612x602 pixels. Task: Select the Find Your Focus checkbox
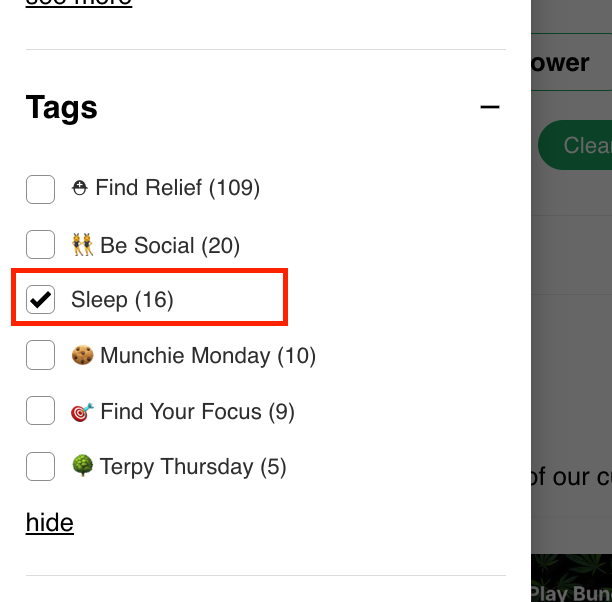[x=40, y=411]
